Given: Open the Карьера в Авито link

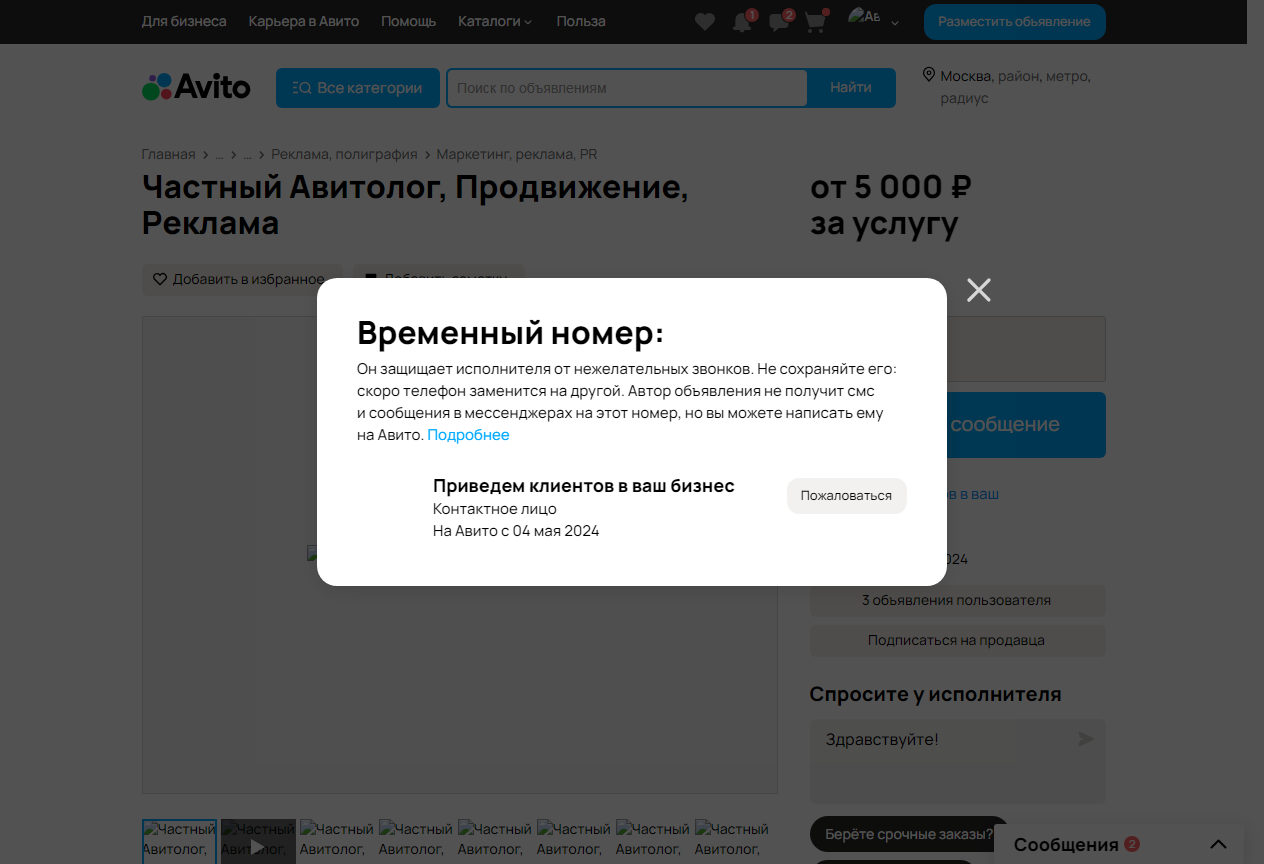Looking at the screenshot, I should 304,21.
